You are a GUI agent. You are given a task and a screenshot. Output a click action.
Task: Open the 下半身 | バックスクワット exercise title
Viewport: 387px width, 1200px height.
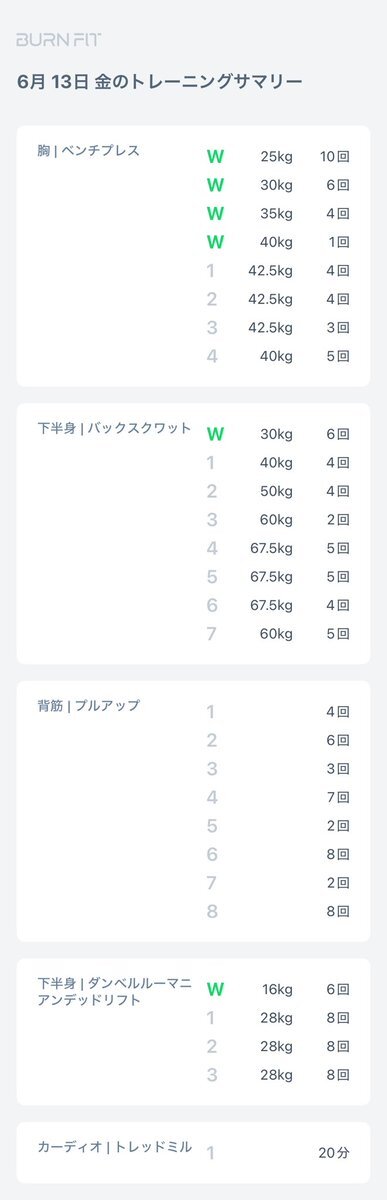[114, 428]
